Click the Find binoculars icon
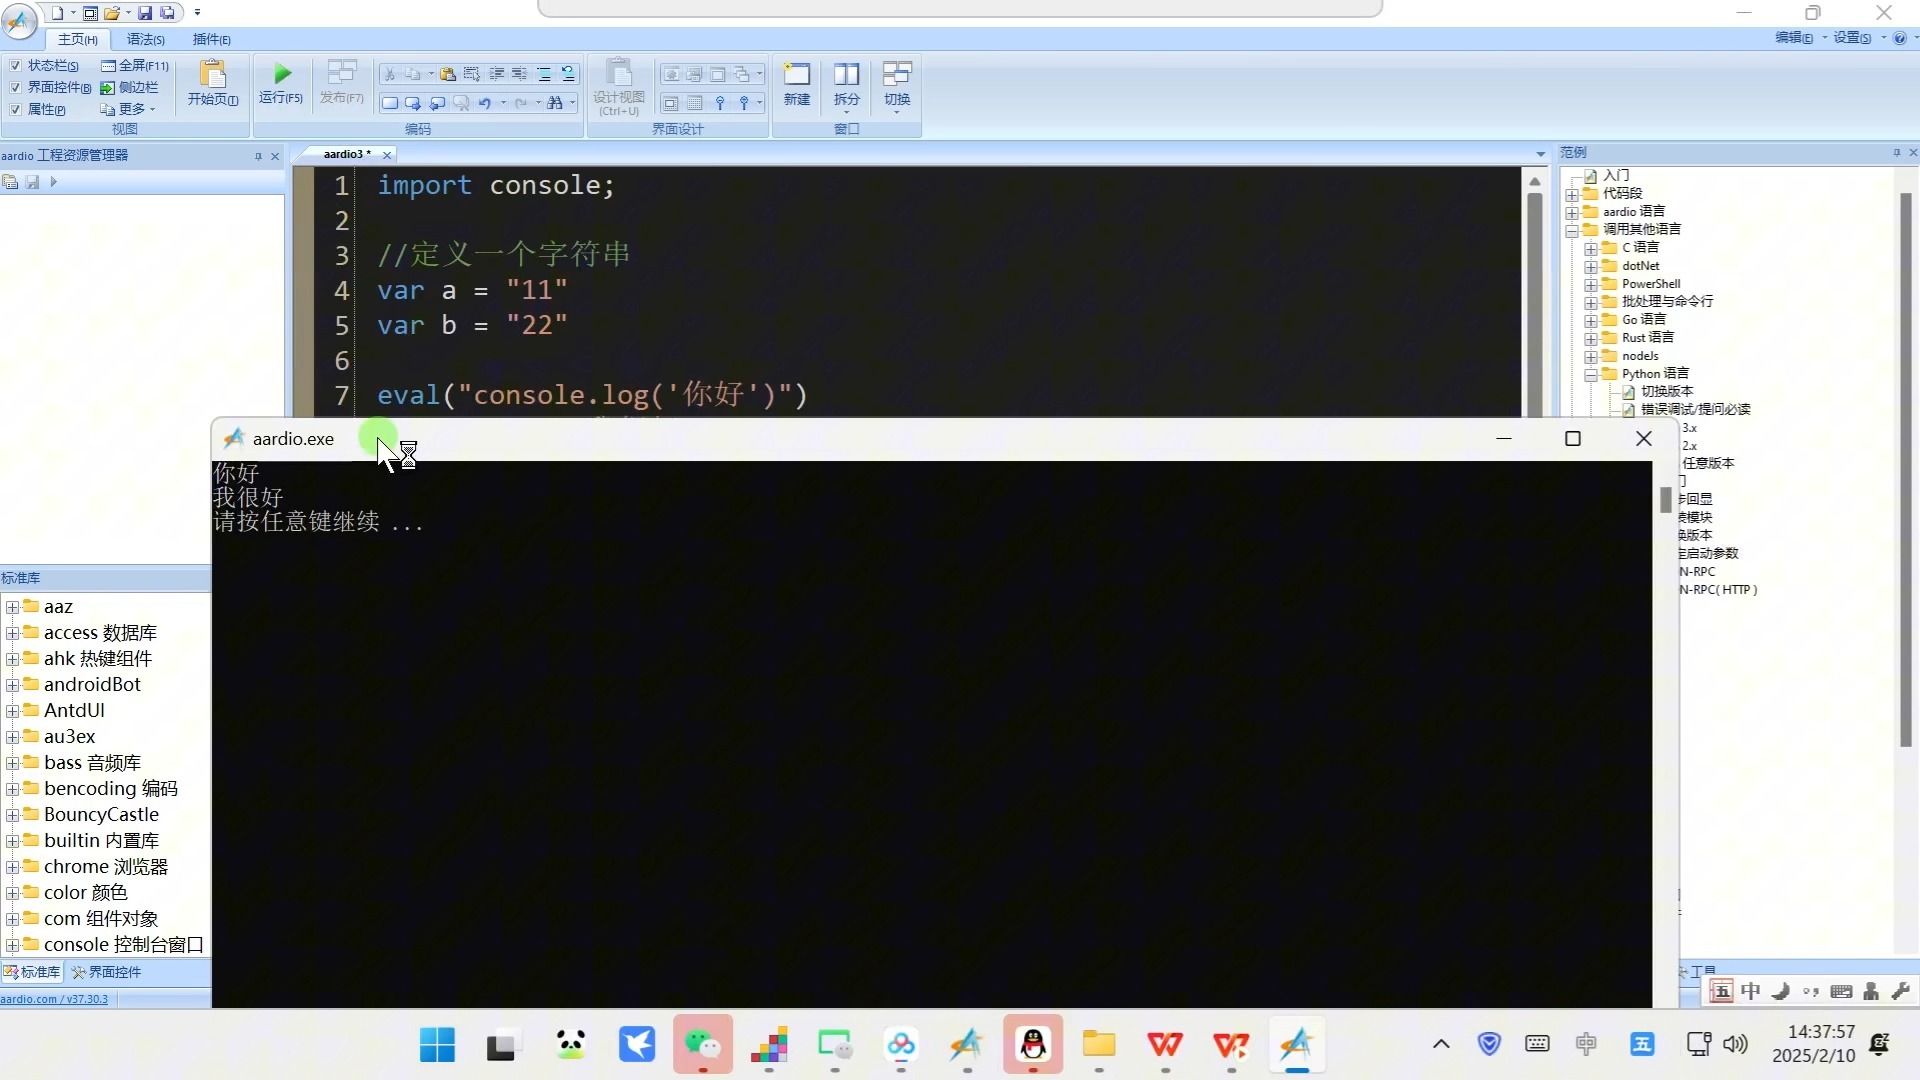This screenshot has height=1080, width=1920. point(555,103)
